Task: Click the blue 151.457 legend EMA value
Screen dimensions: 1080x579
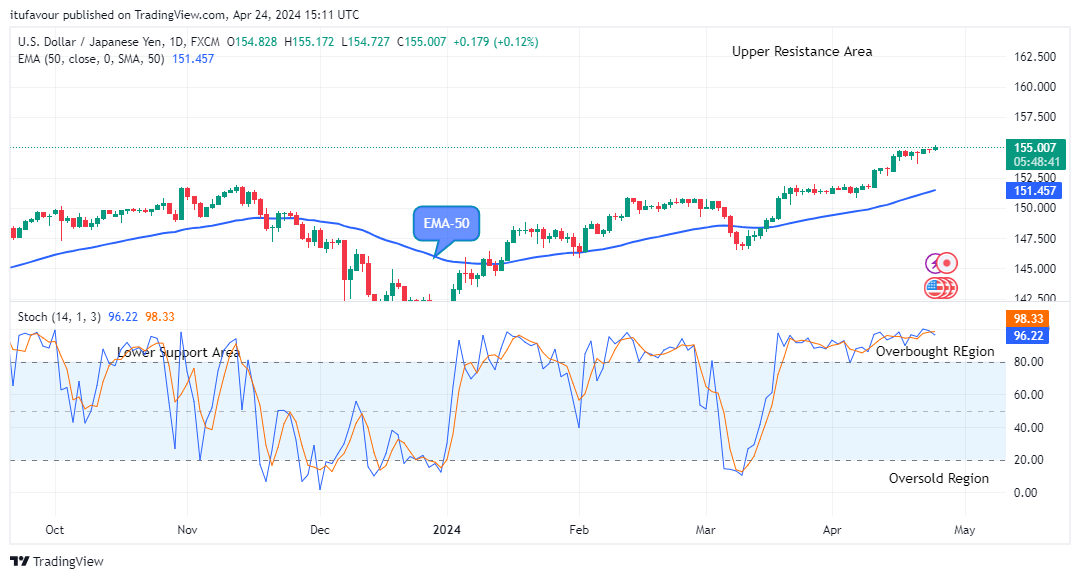Action: click(193, 59)
